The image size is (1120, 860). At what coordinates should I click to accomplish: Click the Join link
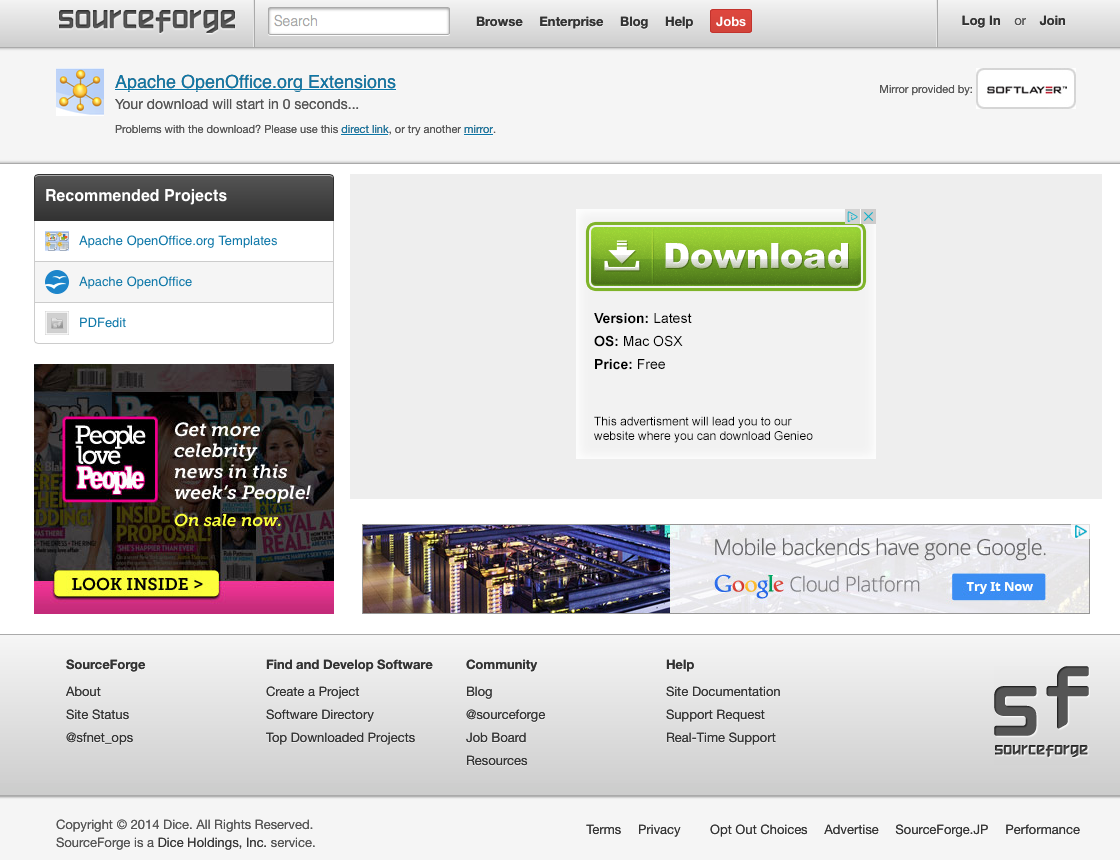[x=1052, y=21]
